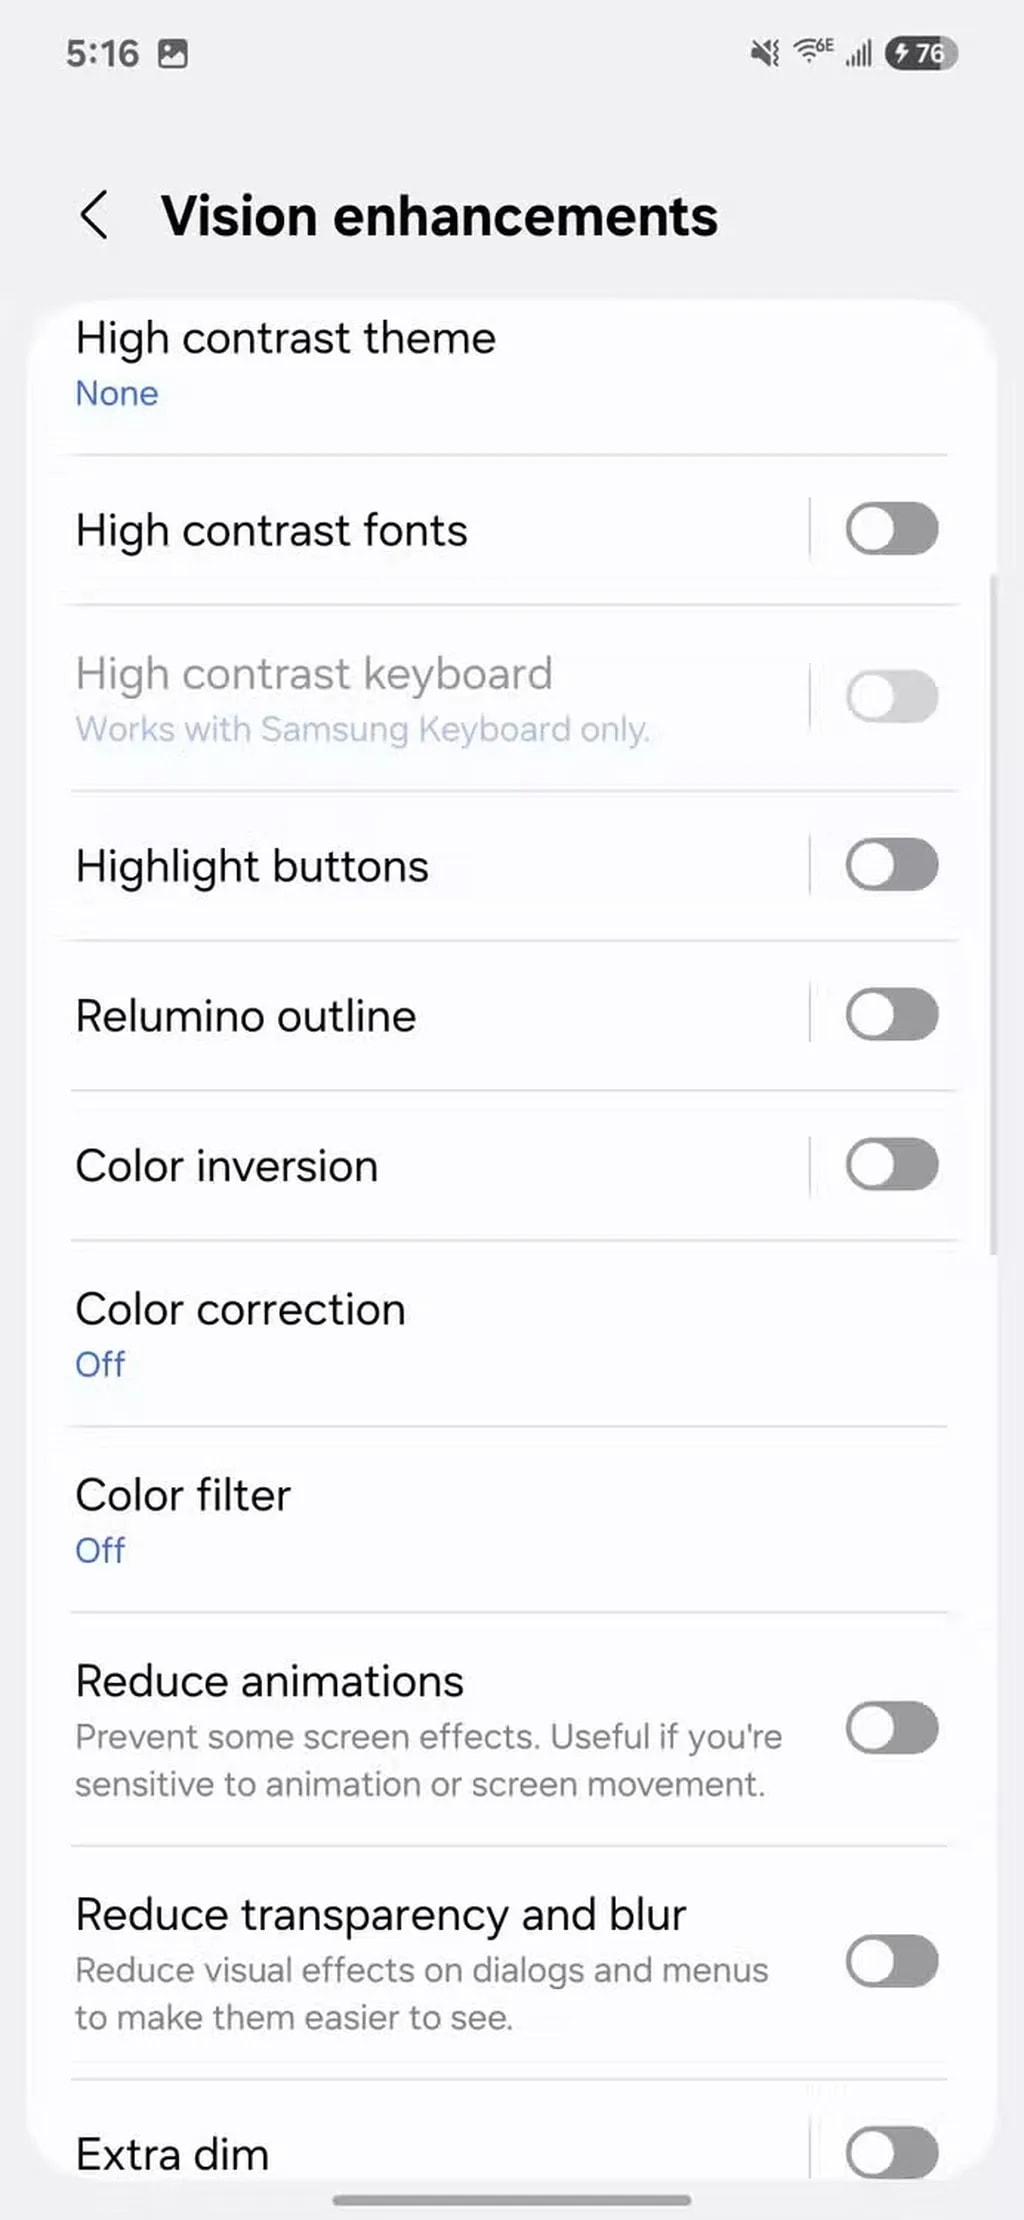Tap the bottom navigation gesture handle

click(x=512, y=2200)
